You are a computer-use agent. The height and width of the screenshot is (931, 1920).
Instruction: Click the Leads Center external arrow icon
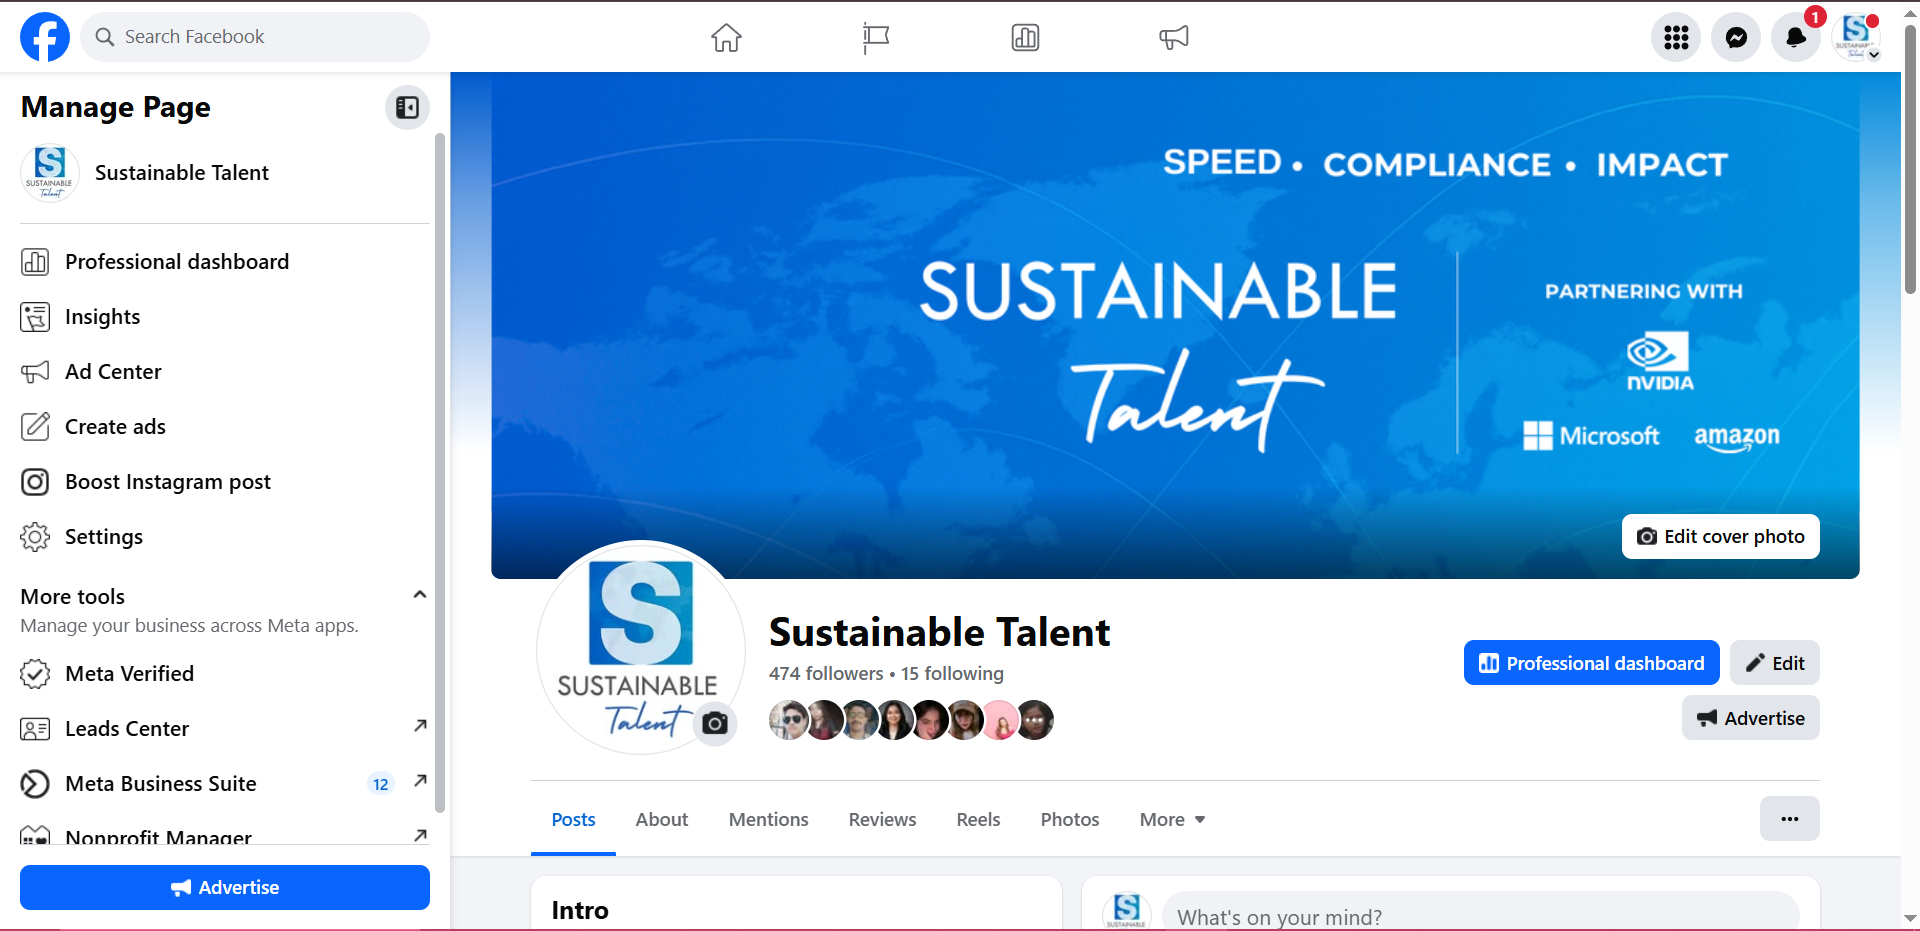[x=420, y=726]
